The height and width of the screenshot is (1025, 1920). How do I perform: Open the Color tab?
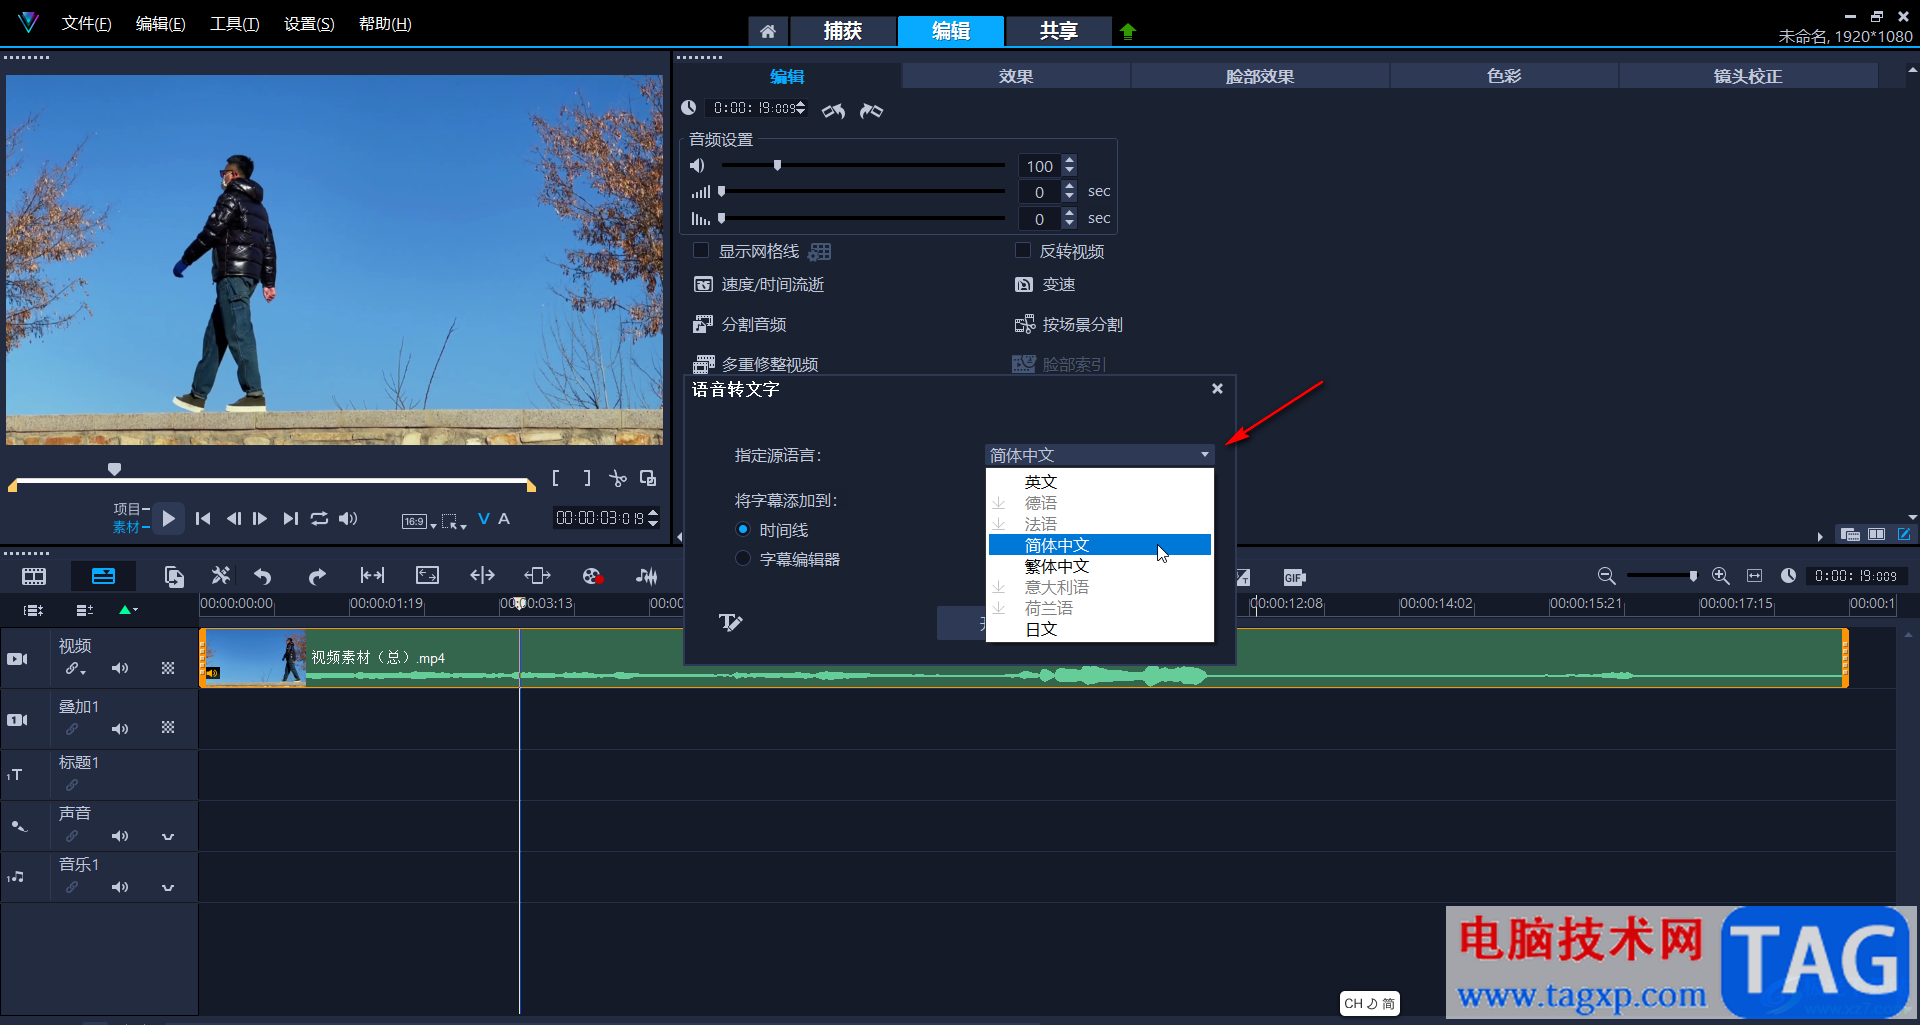(x=1504, y=76)
